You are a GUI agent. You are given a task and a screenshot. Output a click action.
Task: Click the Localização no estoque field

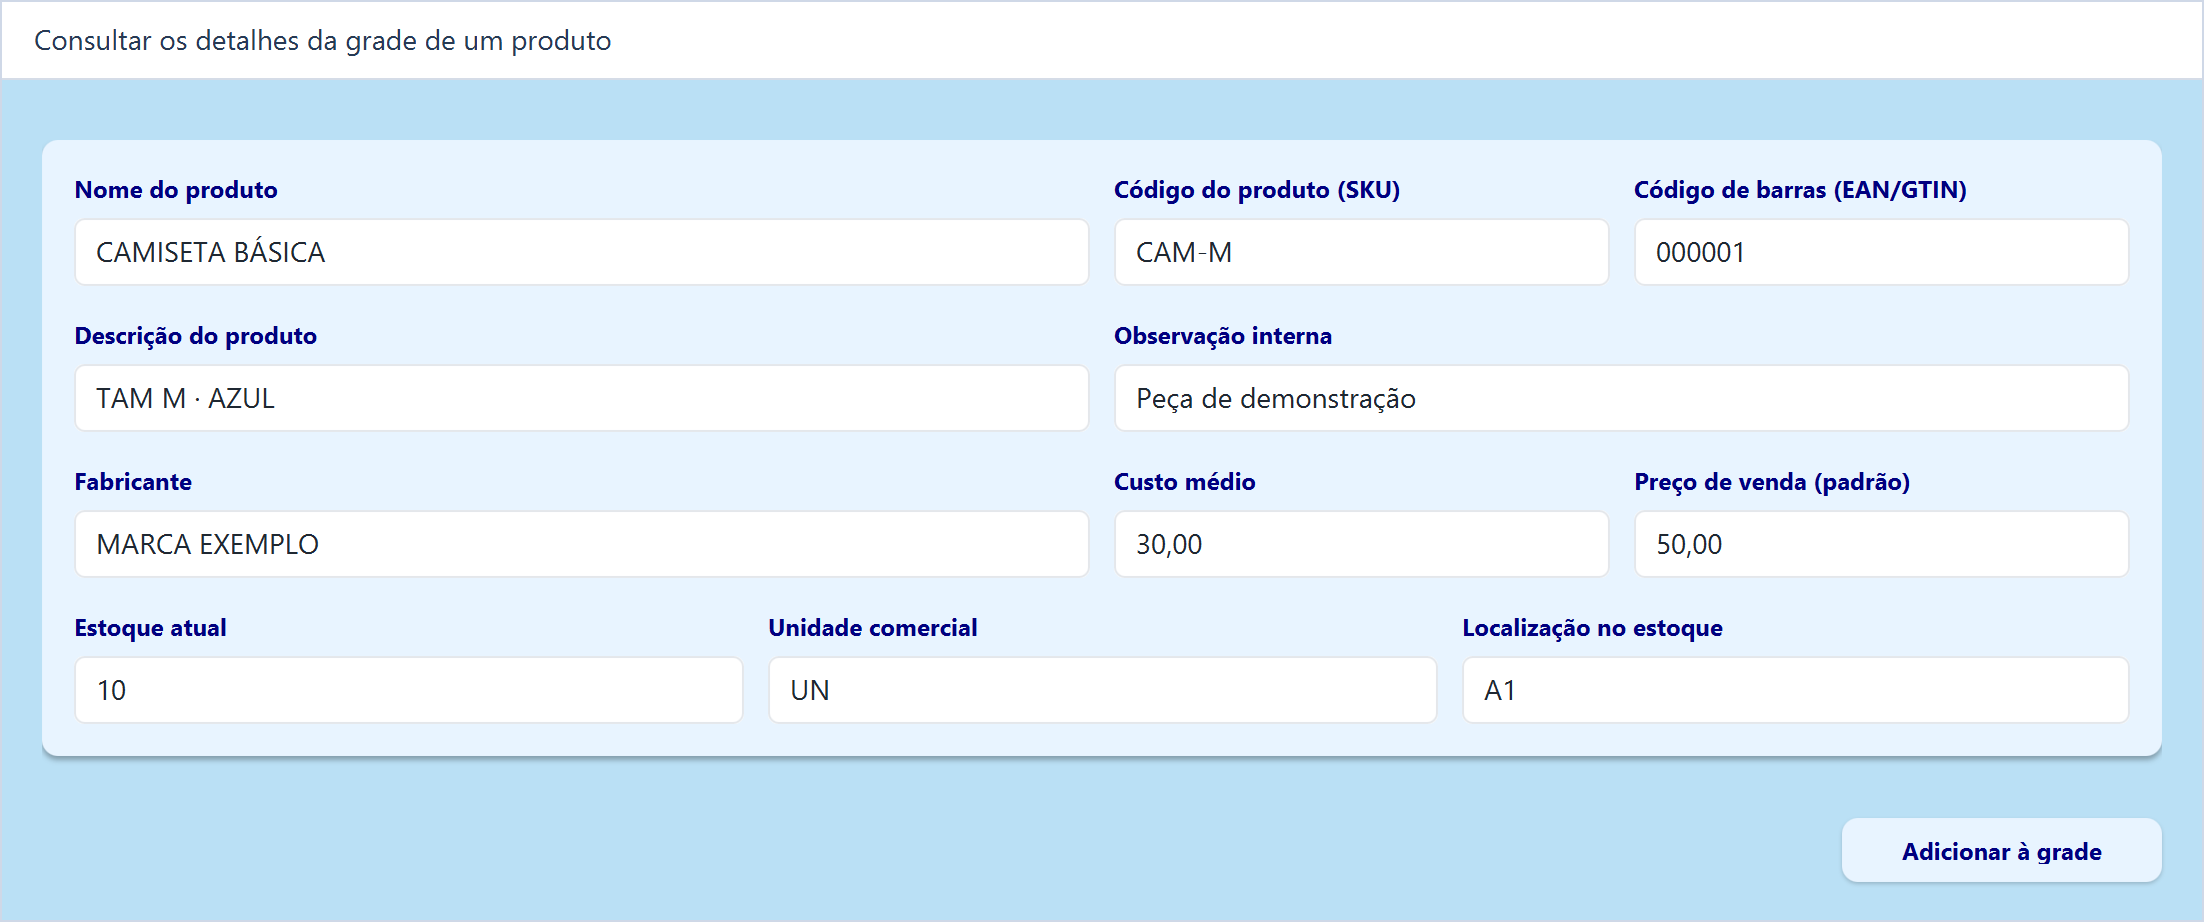(x=1795, y=690)
